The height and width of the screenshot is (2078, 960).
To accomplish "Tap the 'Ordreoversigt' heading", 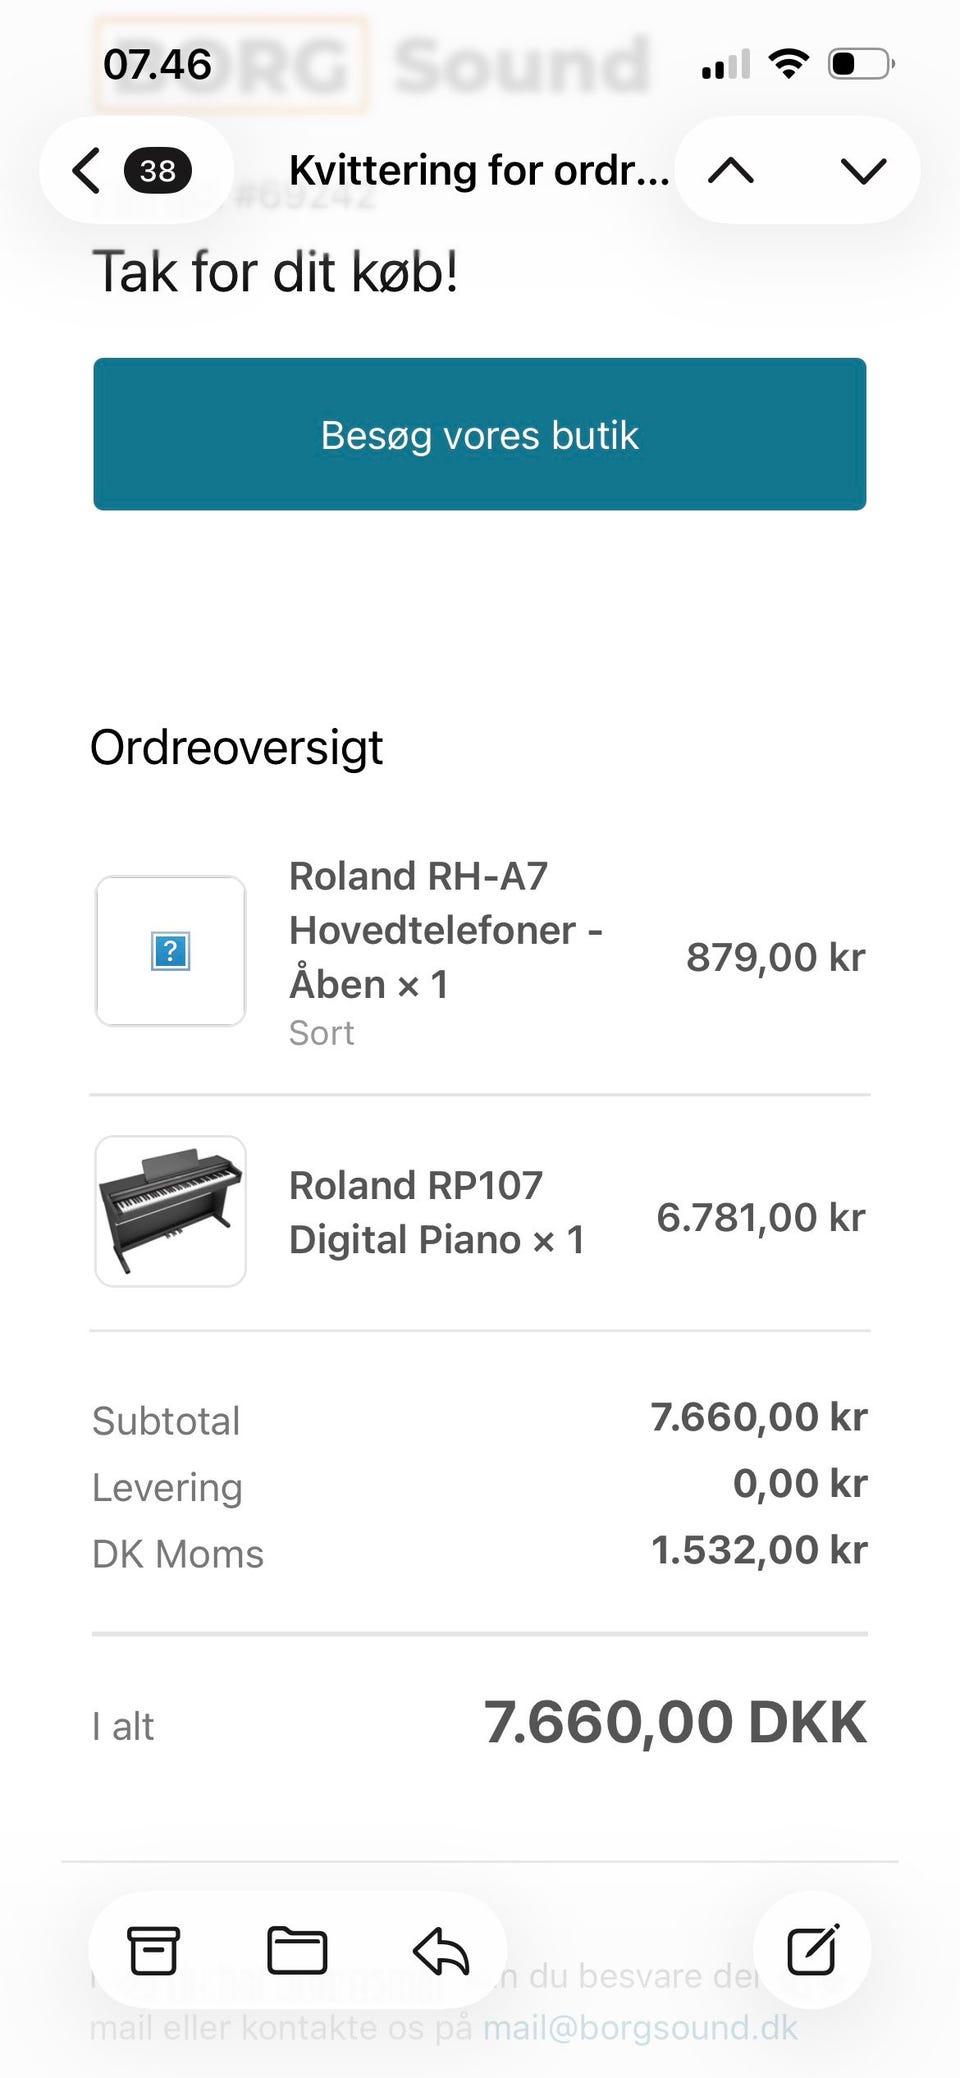I will 237,747.
